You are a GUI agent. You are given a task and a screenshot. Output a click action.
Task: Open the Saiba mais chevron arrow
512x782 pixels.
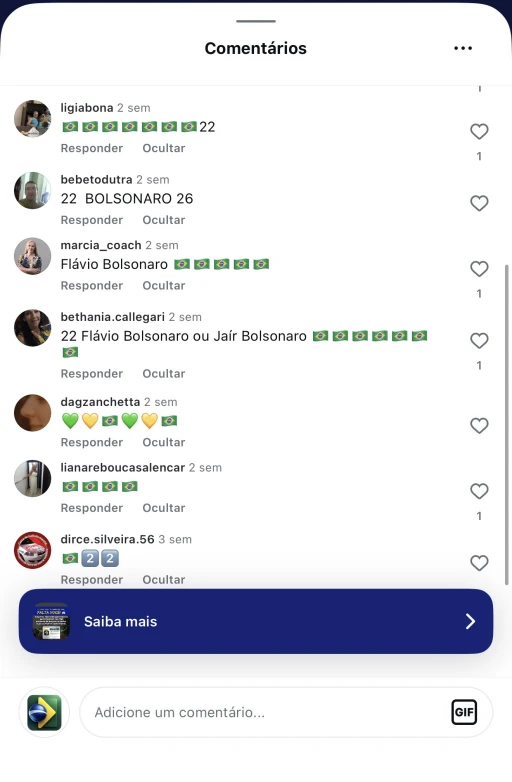470,621
